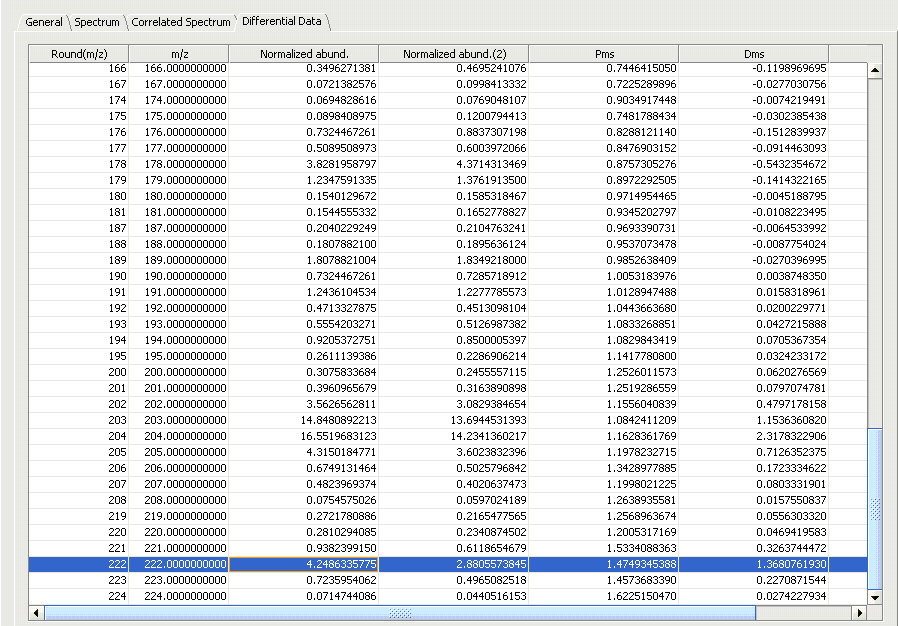This screenshot has width=898, height=626.
Task: Sort table by Pms column header
Action: pyautogui.click(x=603, y=53)
